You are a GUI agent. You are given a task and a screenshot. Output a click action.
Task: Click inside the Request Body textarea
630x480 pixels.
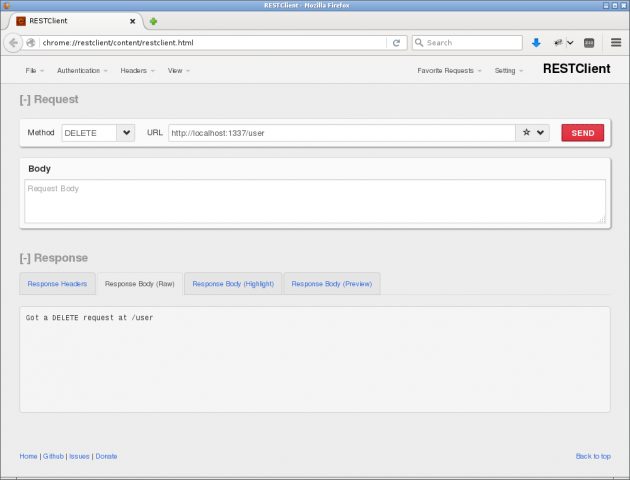click(x=315, y=201)
